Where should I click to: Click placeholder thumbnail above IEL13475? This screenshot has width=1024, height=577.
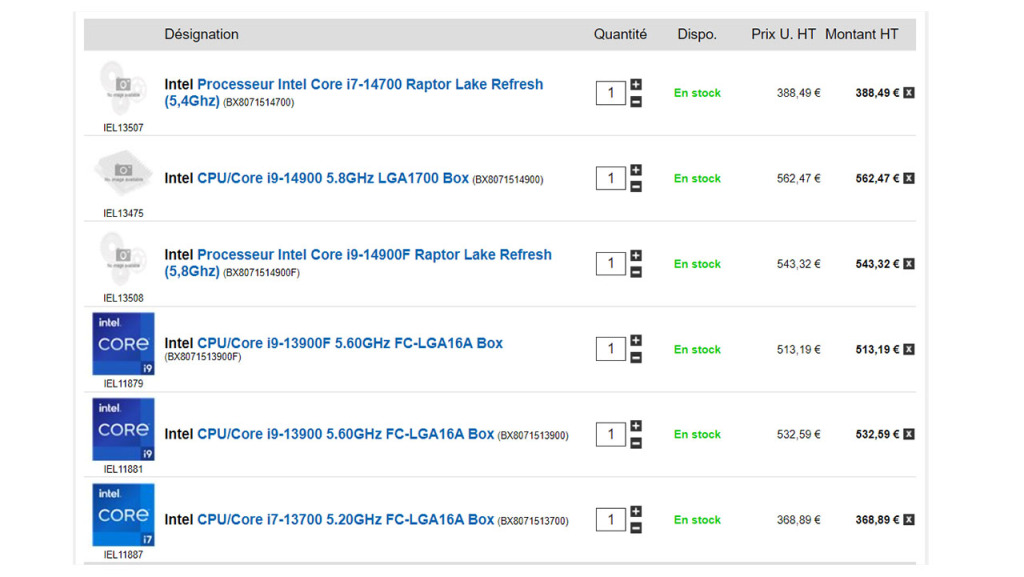click(x=123, y=173)
